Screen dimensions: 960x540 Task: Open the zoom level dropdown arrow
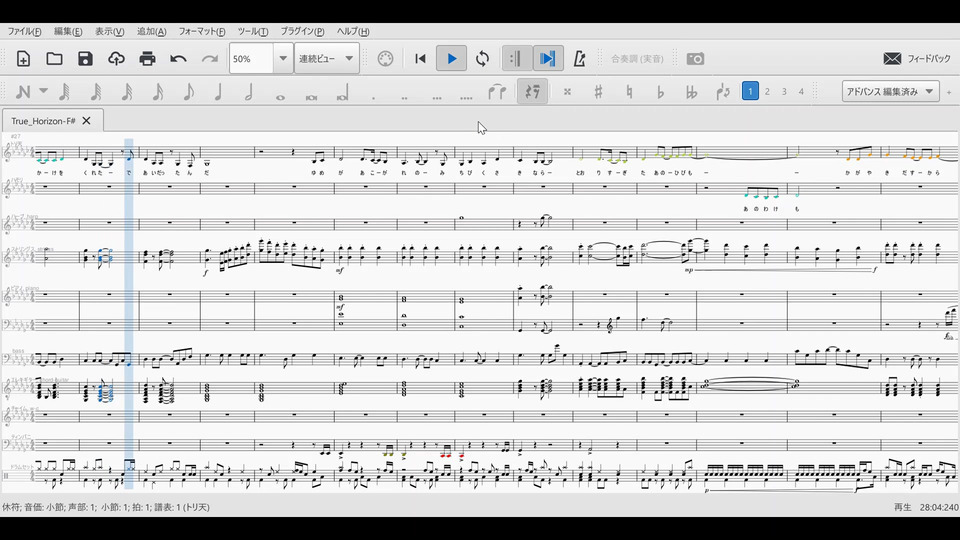[x=283, y=59]
